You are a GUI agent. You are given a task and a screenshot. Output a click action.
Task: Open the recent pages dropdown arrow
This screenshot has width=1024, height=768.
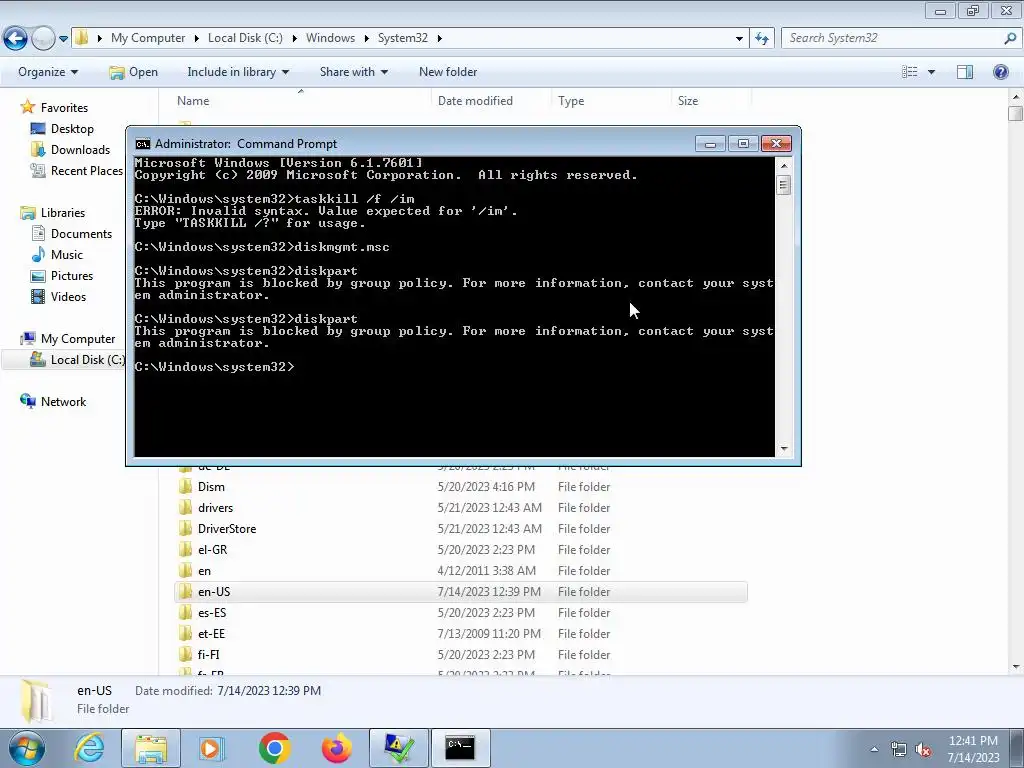[63, 39]
